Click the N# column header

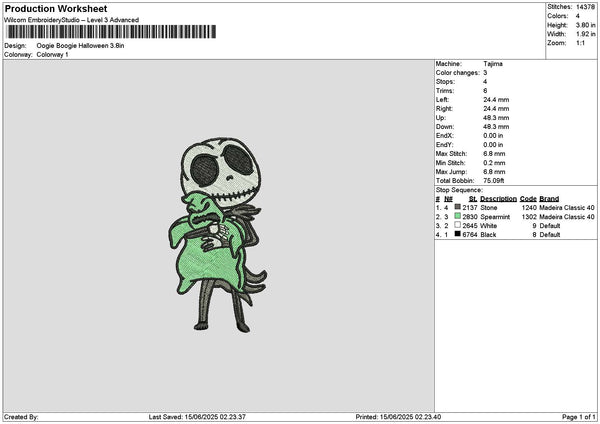click(x=448, y=199)
